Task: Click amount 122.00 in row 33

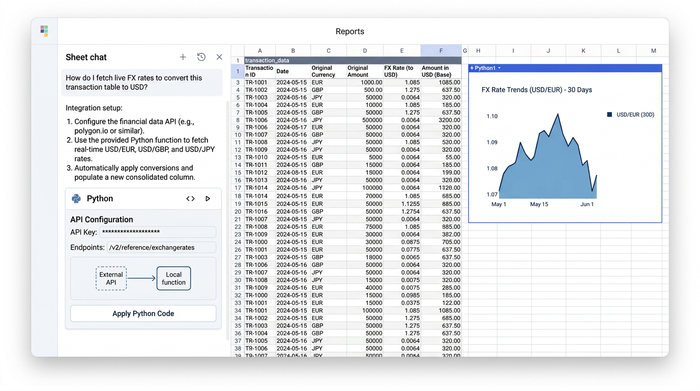Action: [441, 303]
